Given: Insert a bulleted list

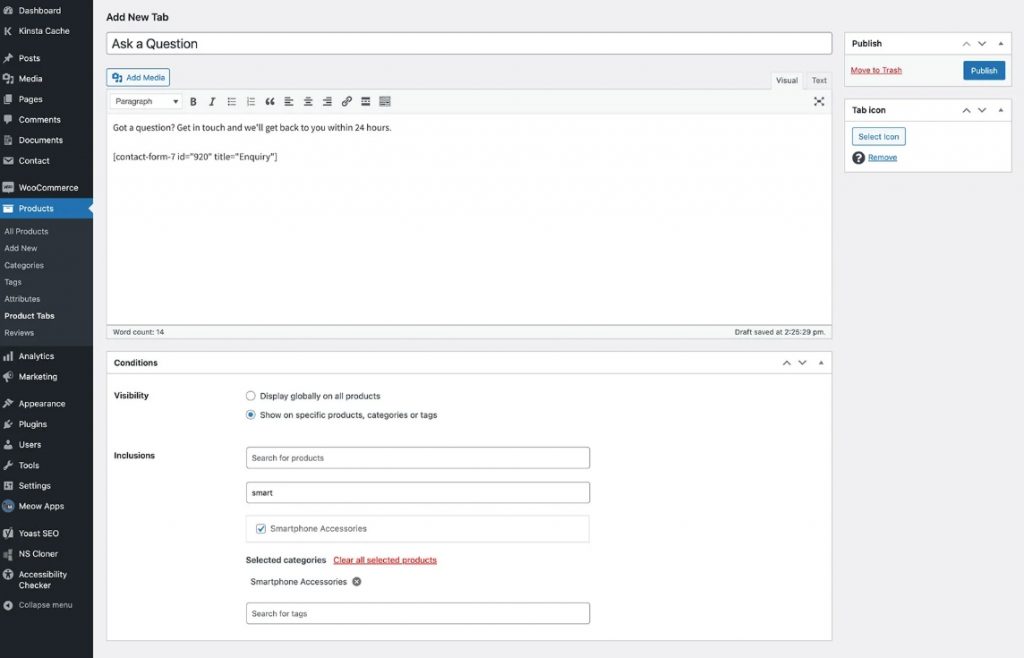Looking at the screenshot, I should (231, 102).
